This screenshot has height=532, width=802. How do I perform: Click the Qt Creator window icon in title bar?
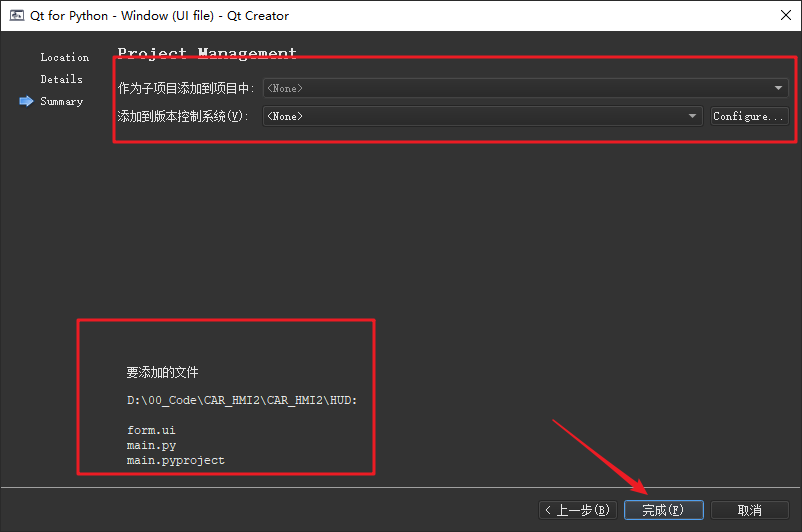click(16, 15)
